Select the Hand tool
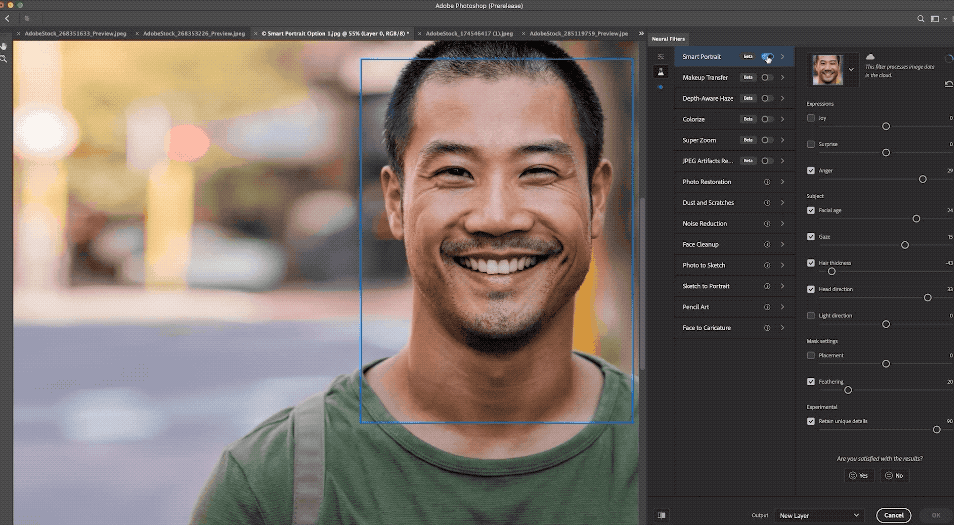Image resolution: width=954 pixels, height=525 pixels. click(x=5, y=46)
